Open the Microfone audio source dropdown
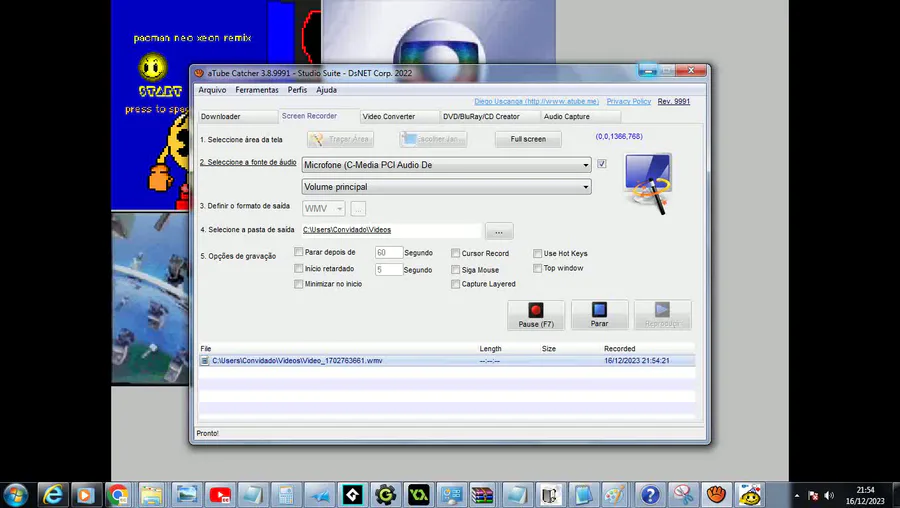 click(447, 165)
